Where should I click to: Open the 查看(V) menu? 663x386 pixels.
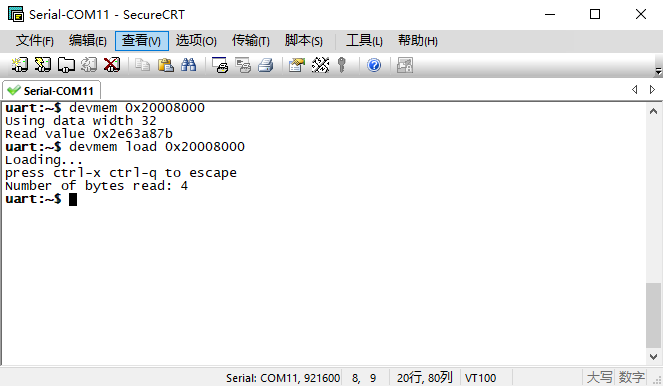click(142, 41)
